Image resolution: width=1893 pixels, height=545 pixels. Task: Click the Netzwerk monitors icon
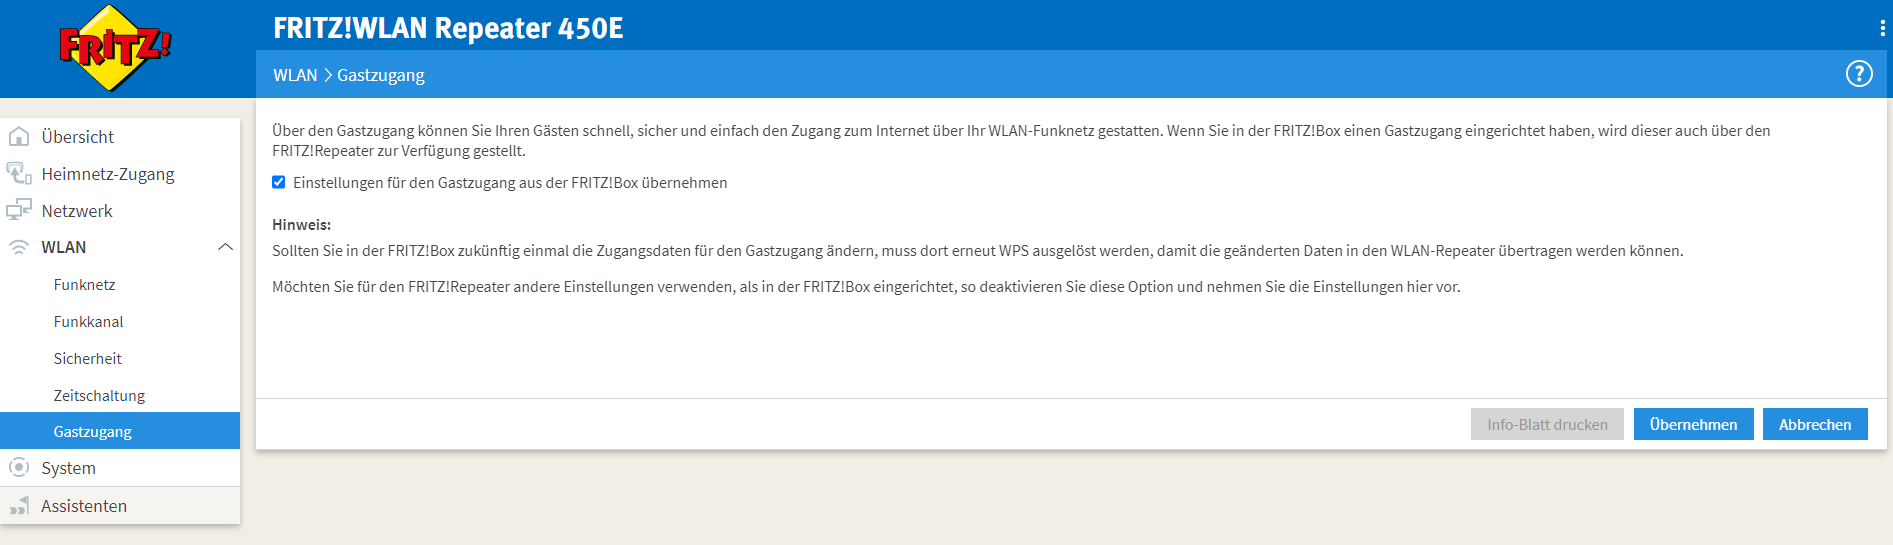click(x=19, y=211)
